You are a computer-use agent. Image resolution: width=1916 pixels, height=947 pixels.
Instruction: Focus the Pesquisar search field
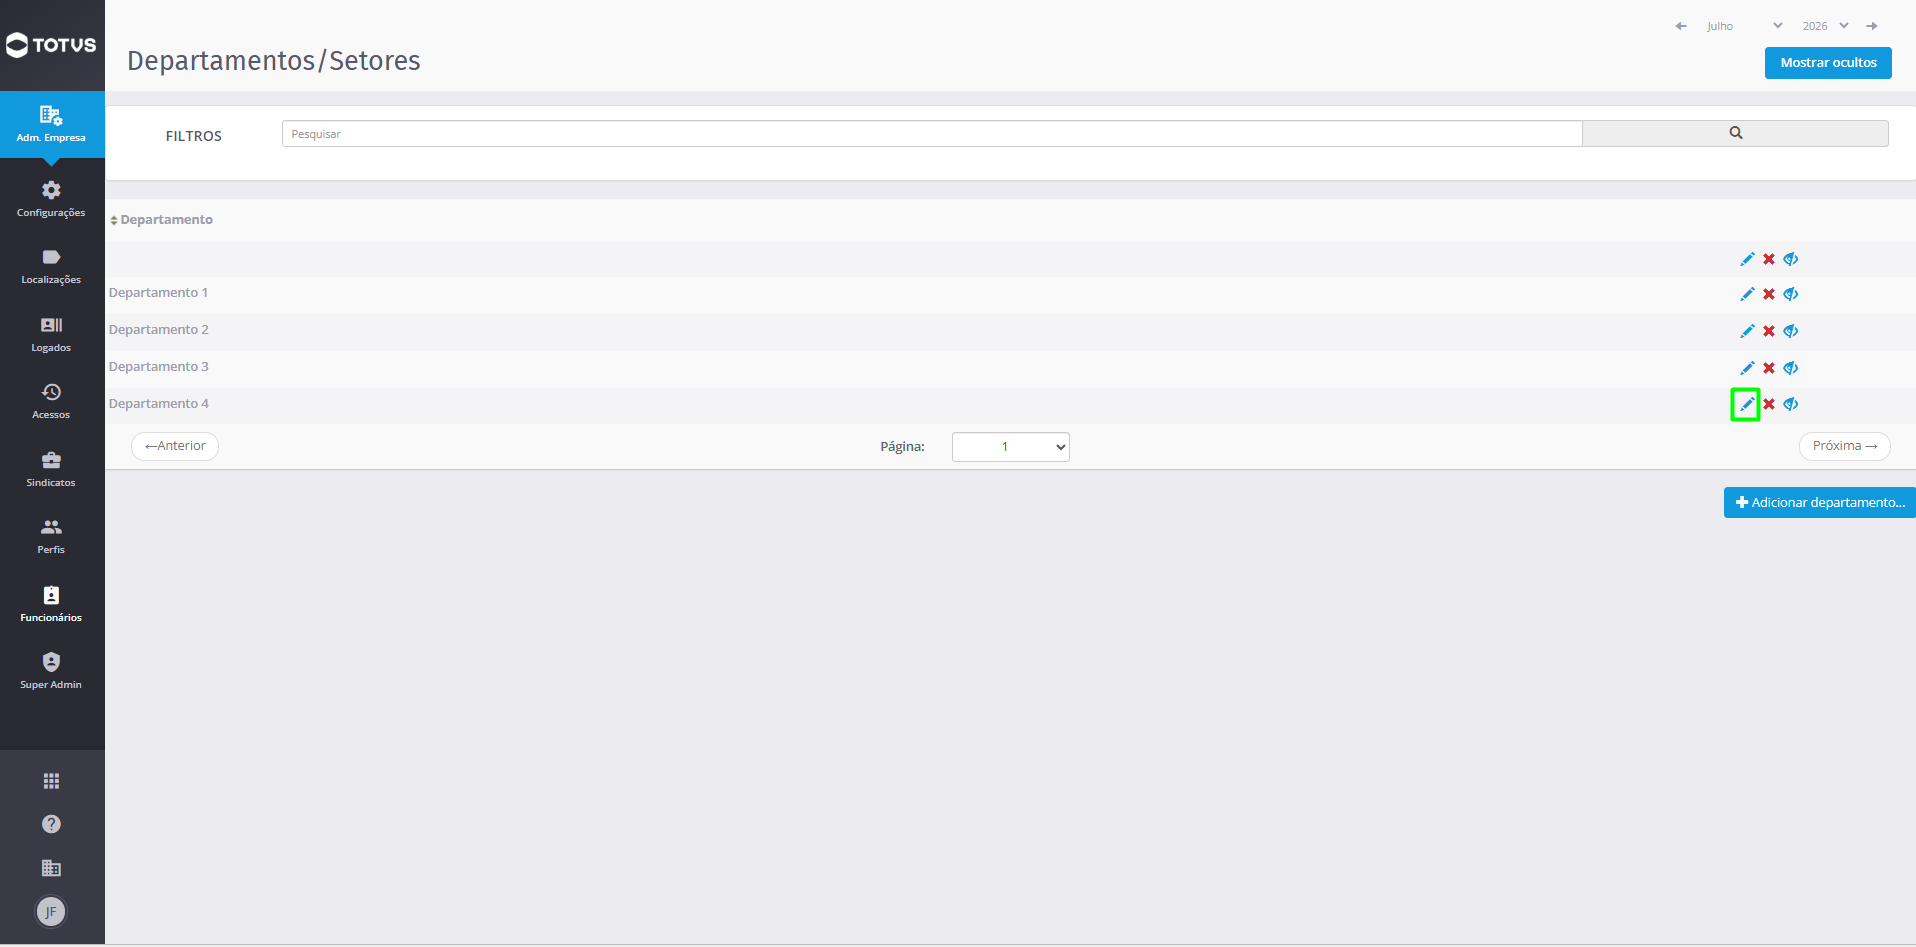932,134
